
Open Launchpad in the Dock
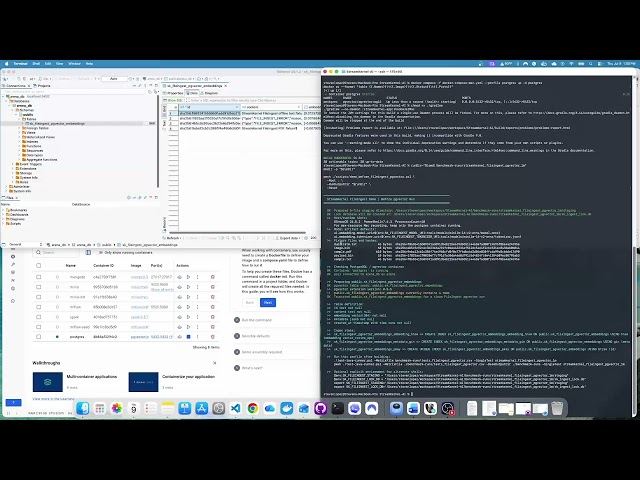[100, 408]
